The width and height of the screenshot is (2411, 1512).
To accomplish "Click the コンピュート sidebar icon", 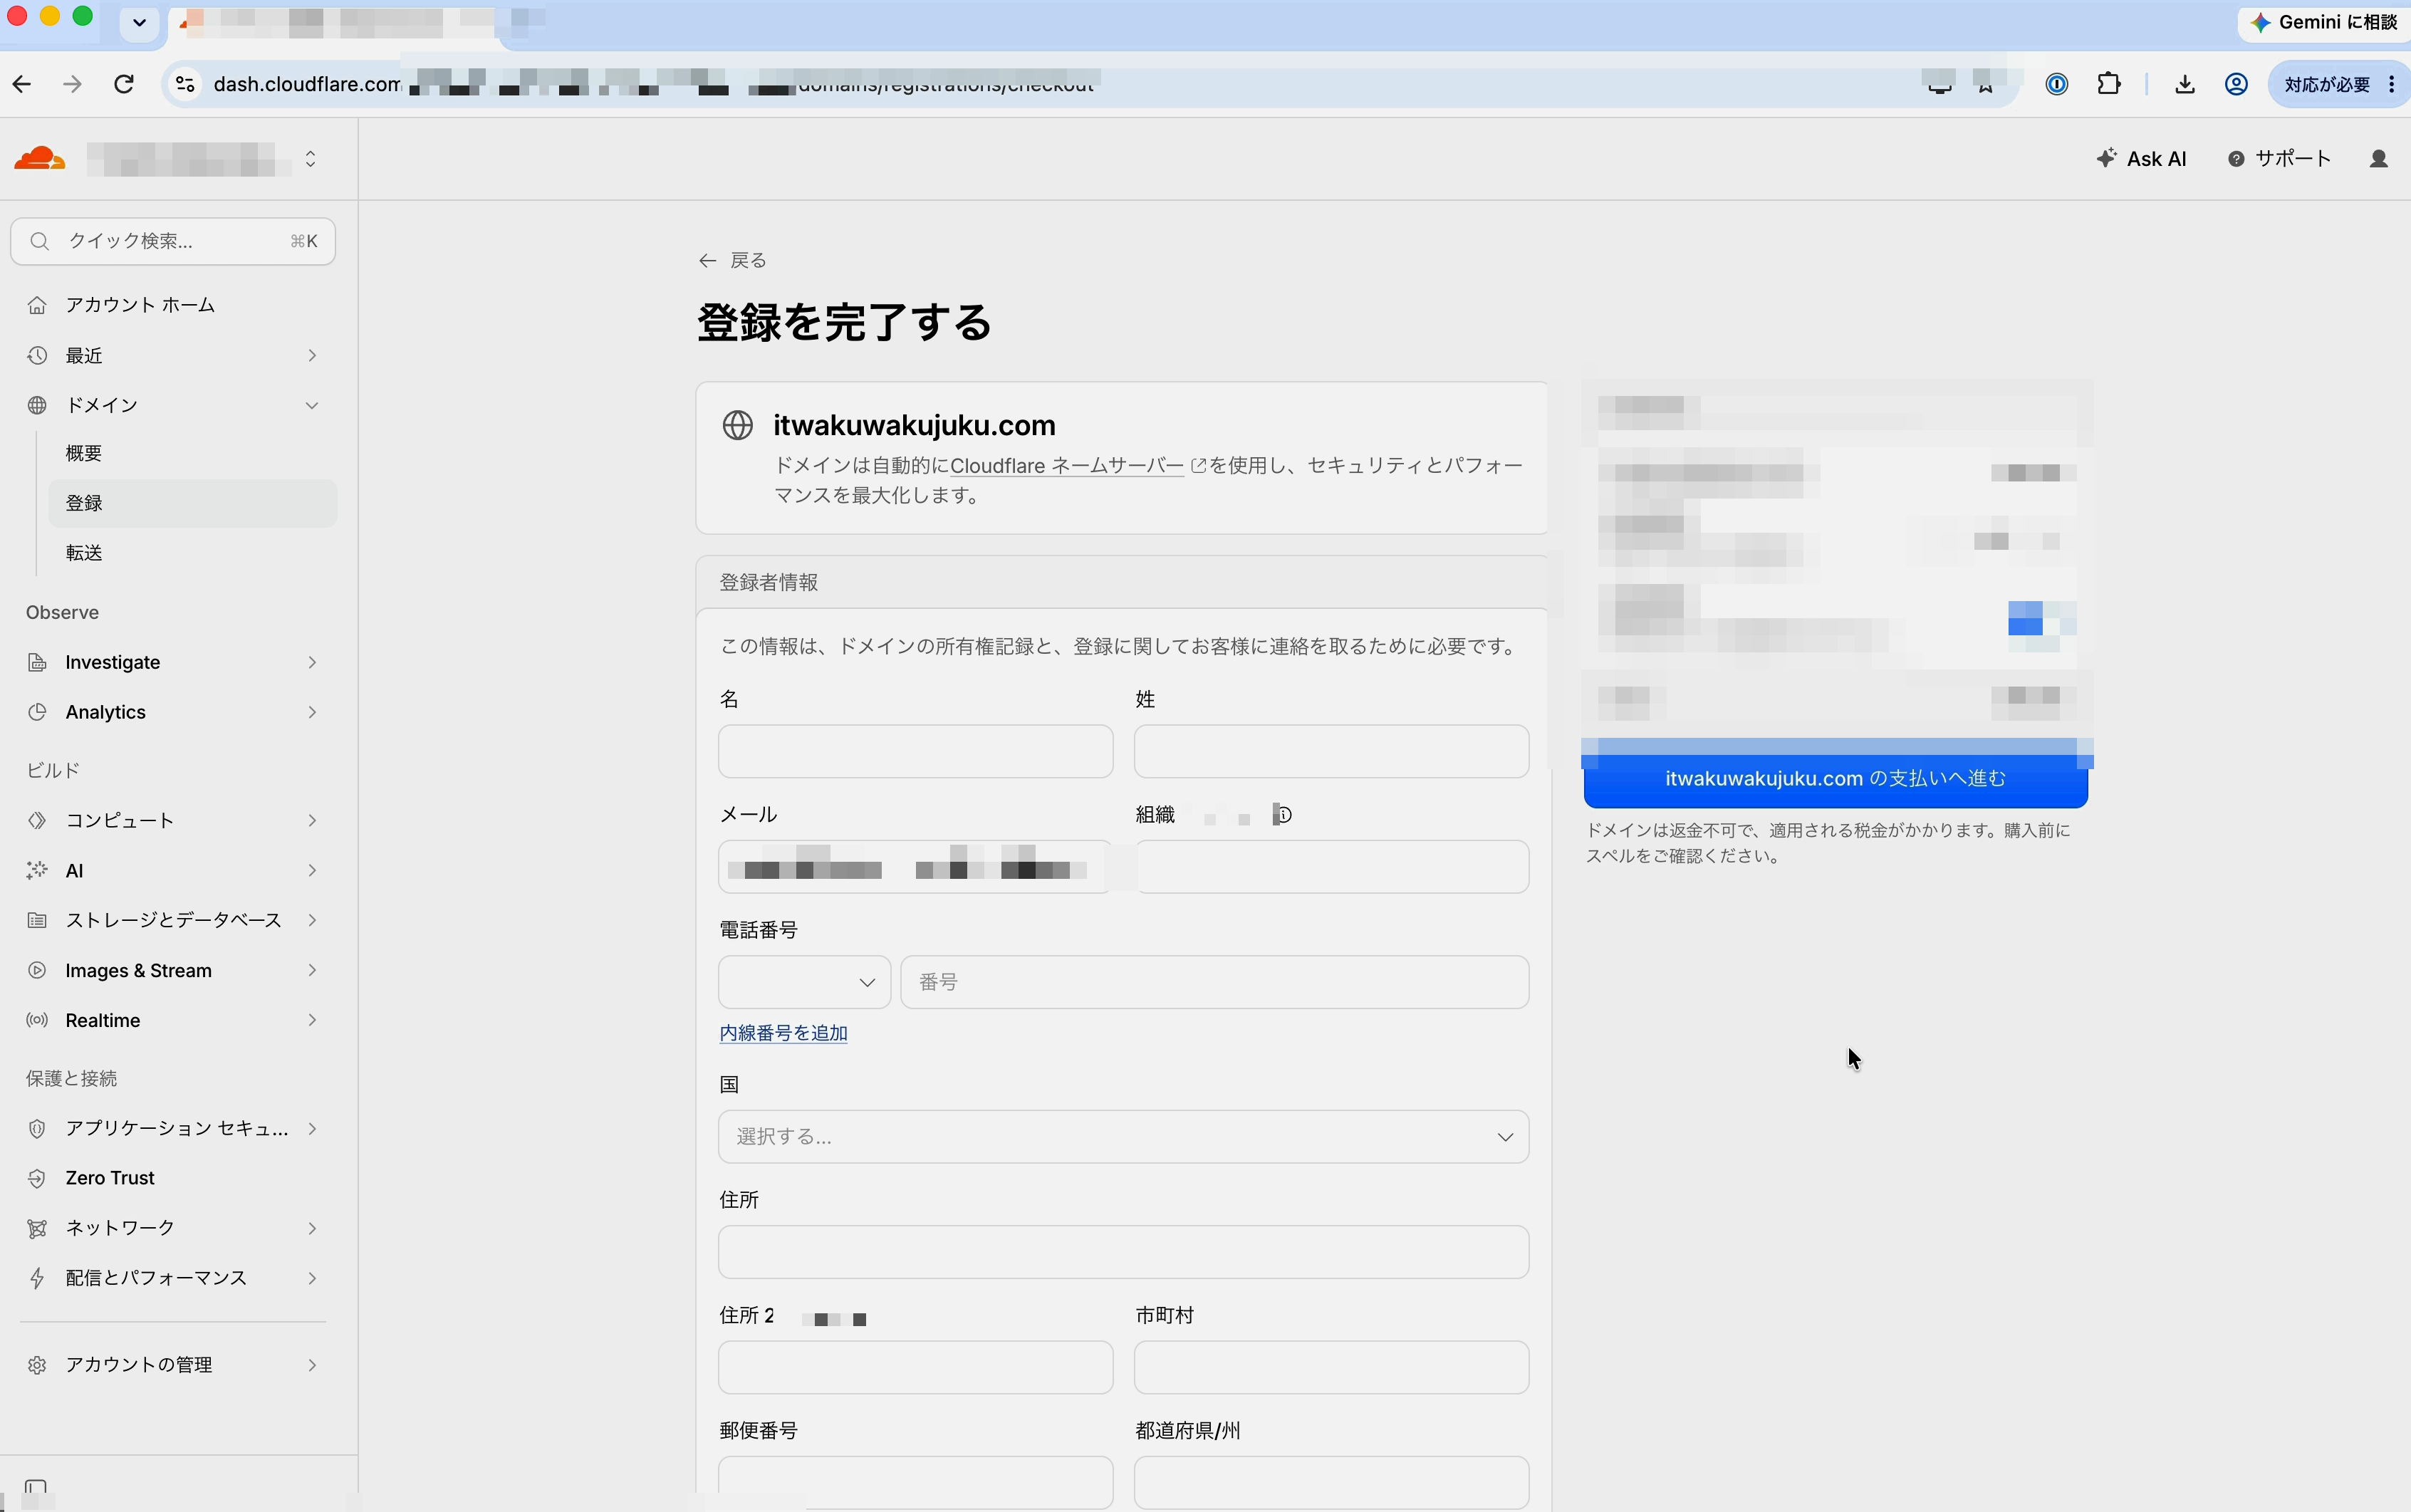I will pyautogui.click(x=37, y=820).
